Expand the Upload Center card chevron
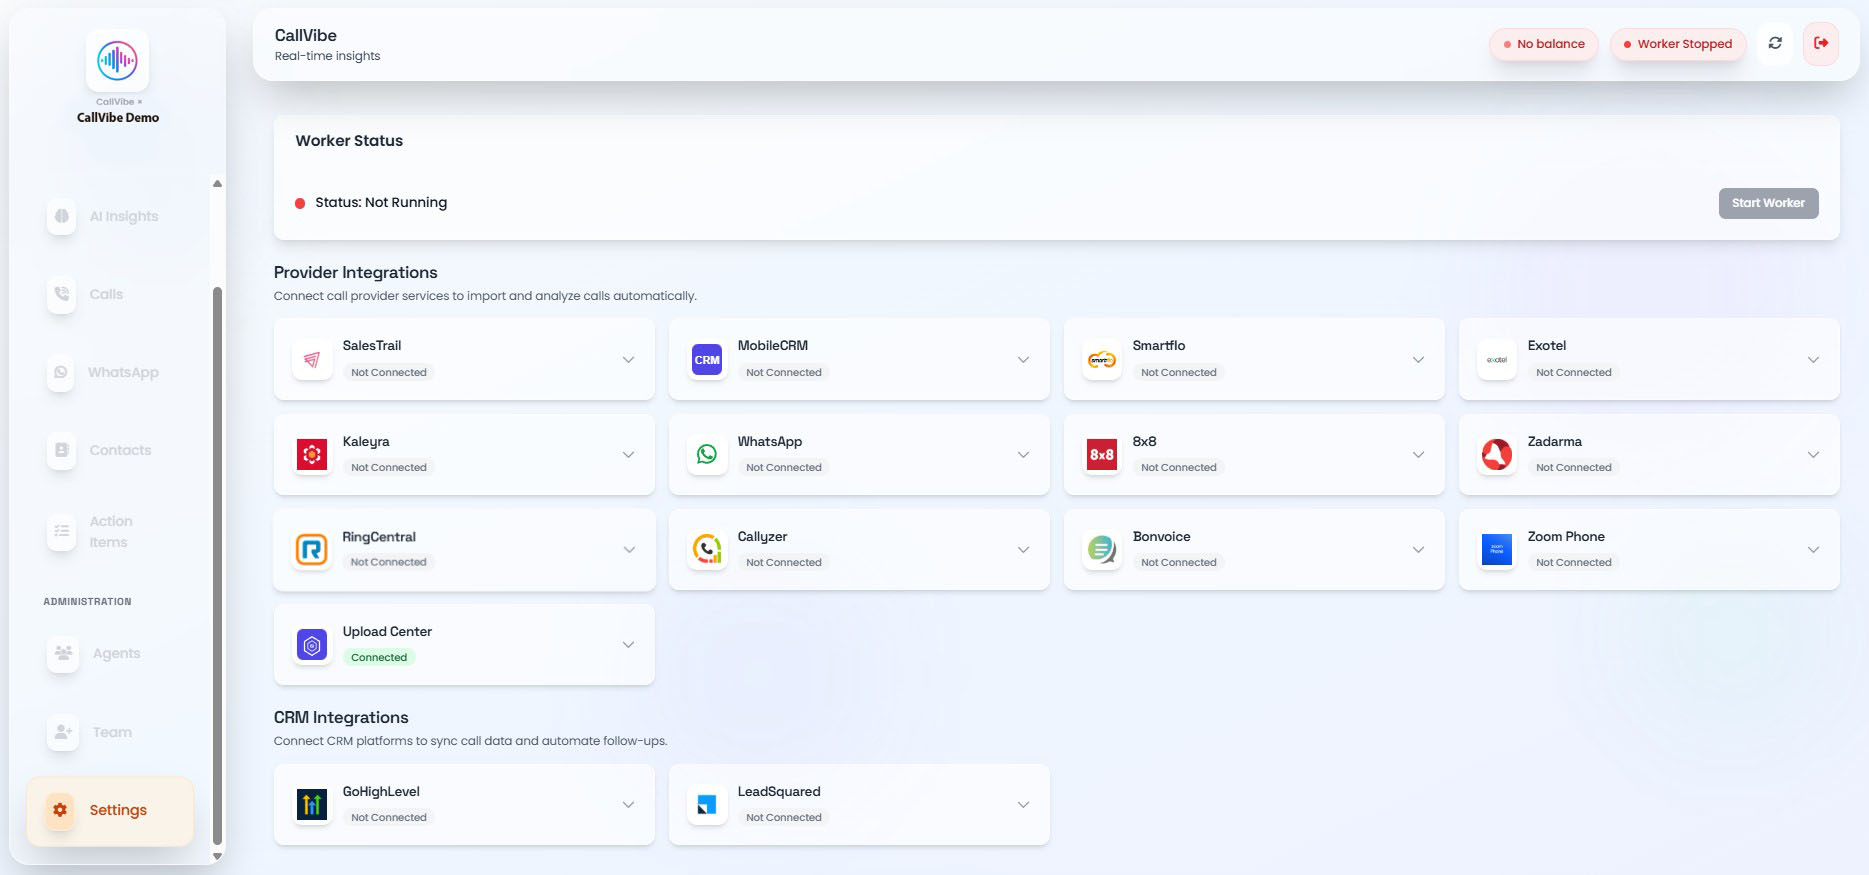The width and height of the screenshot is (1869, 875). point(628,645)
